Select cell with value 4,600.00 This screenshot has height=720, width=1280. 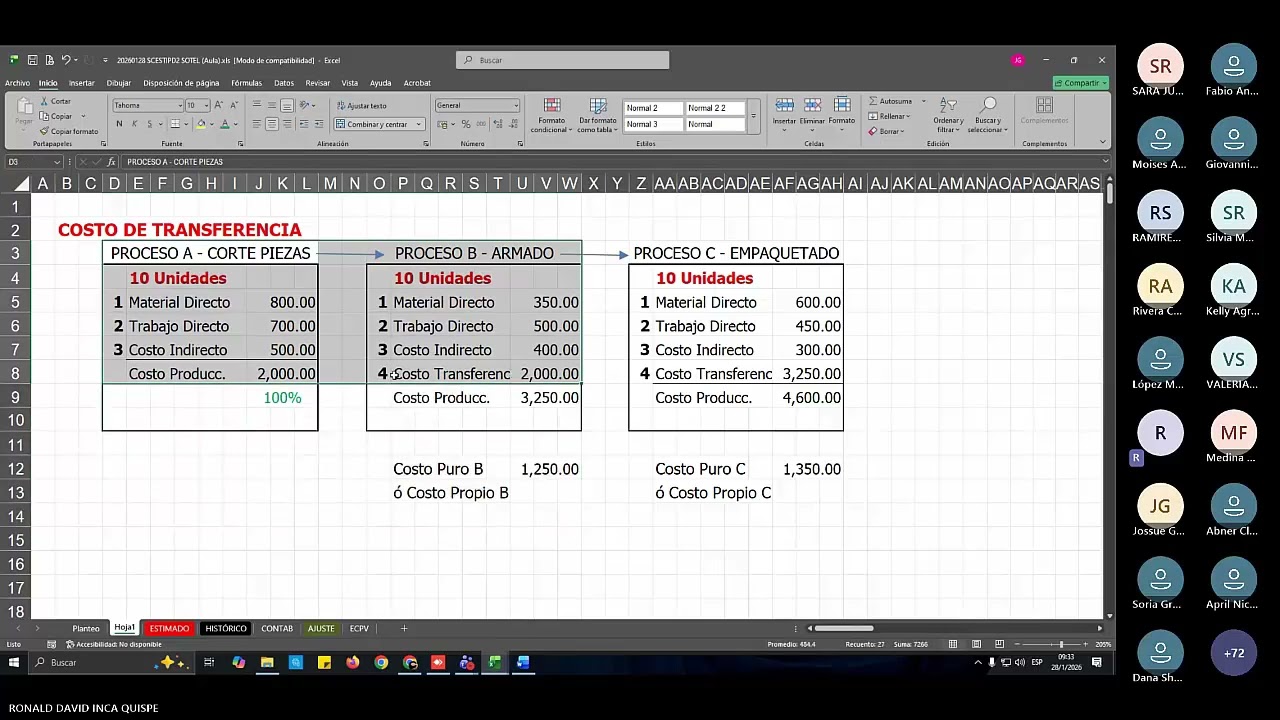click(x=811, y=398)
